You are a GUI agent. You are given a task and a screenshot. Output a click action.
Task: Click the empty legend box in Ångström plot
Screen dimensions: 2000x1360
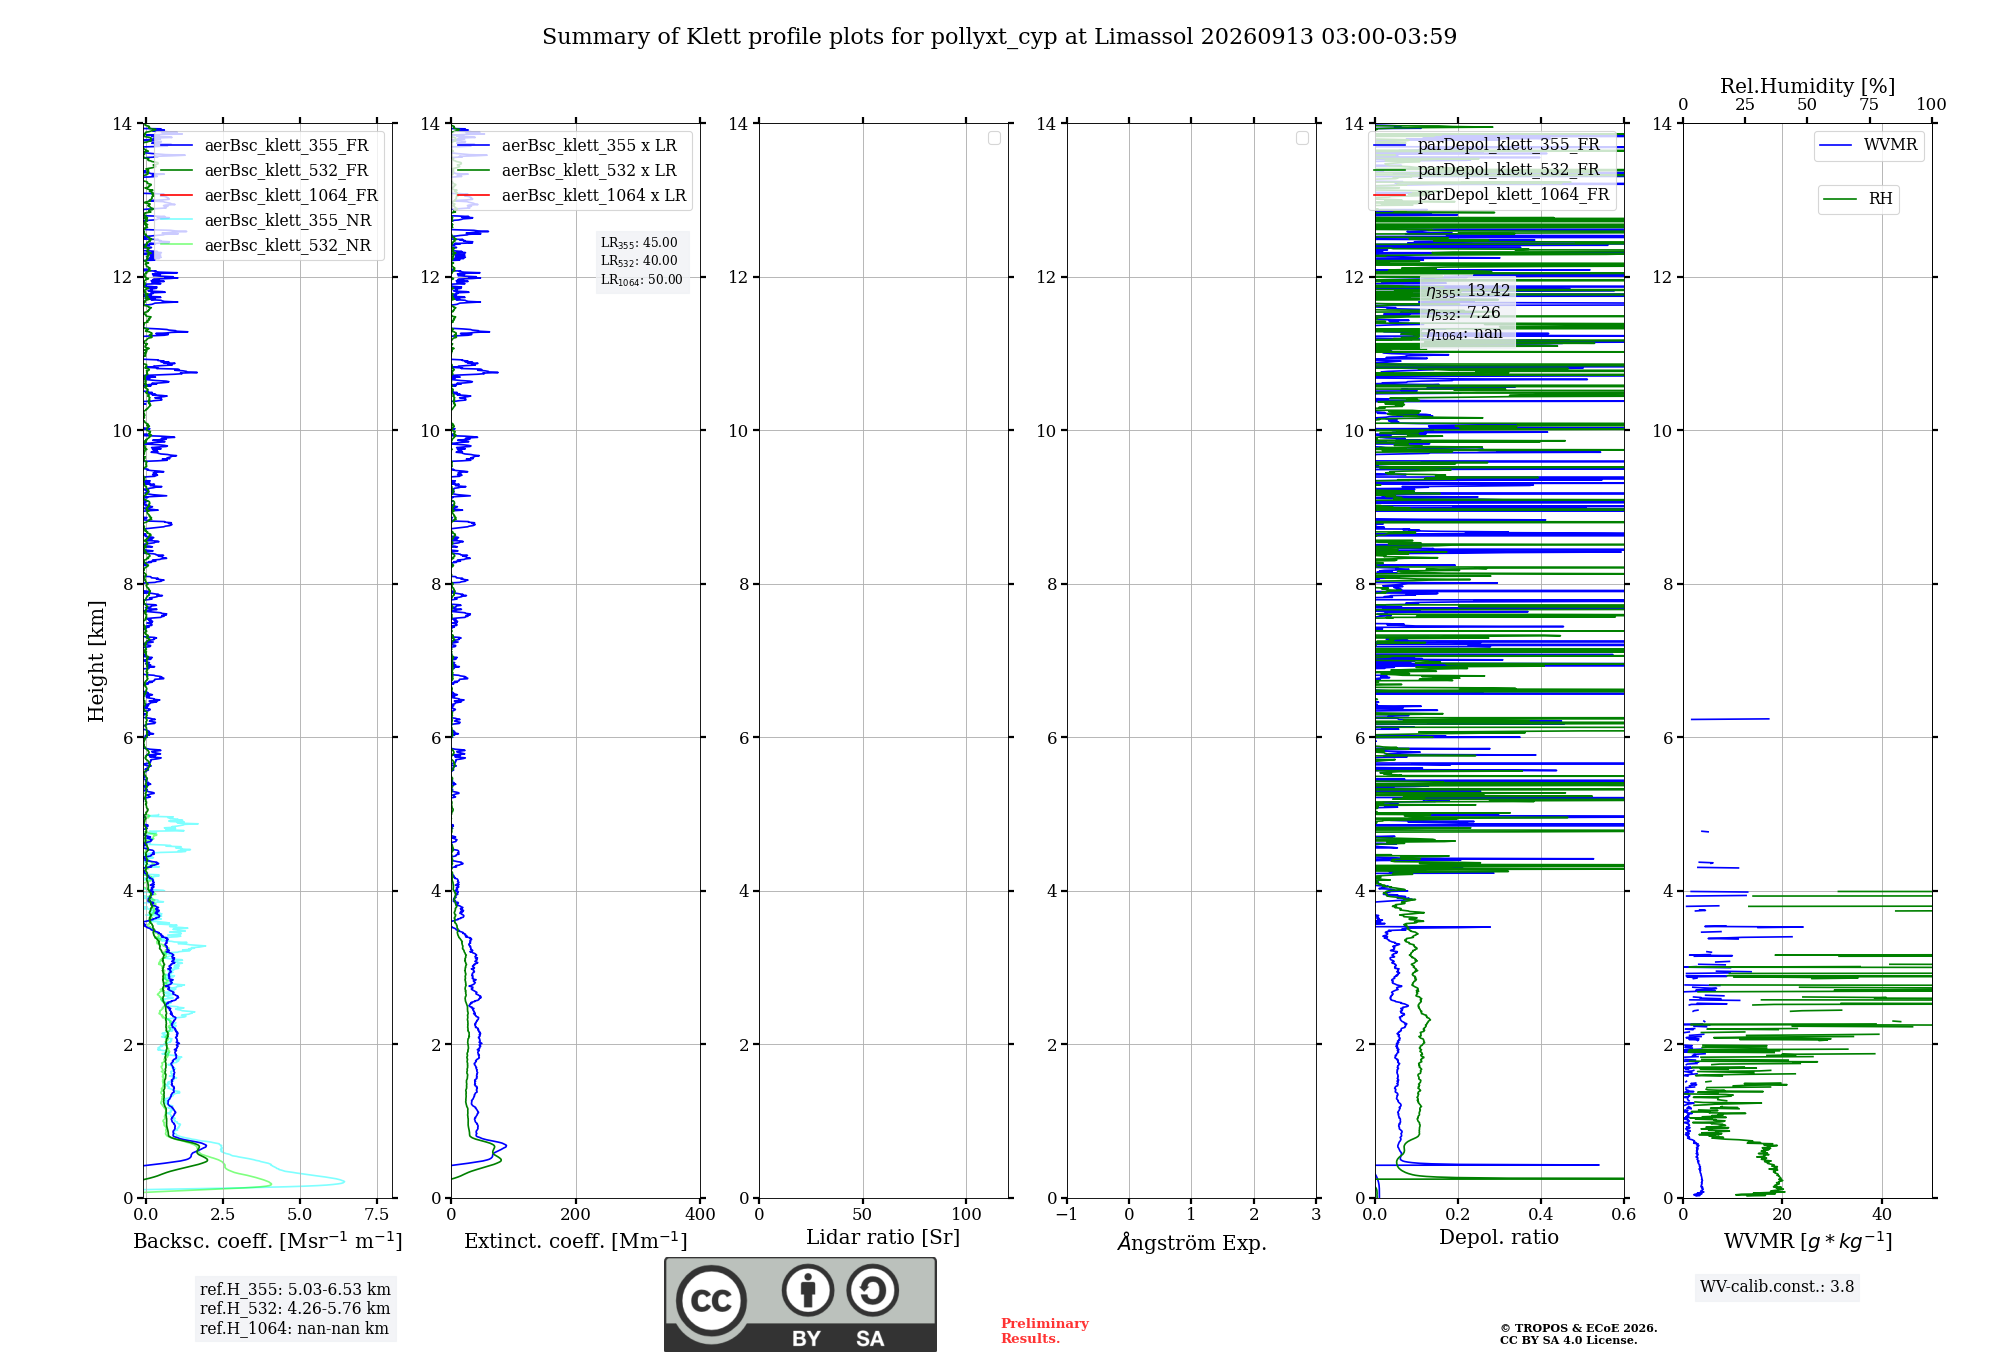tap(1302, 138)
